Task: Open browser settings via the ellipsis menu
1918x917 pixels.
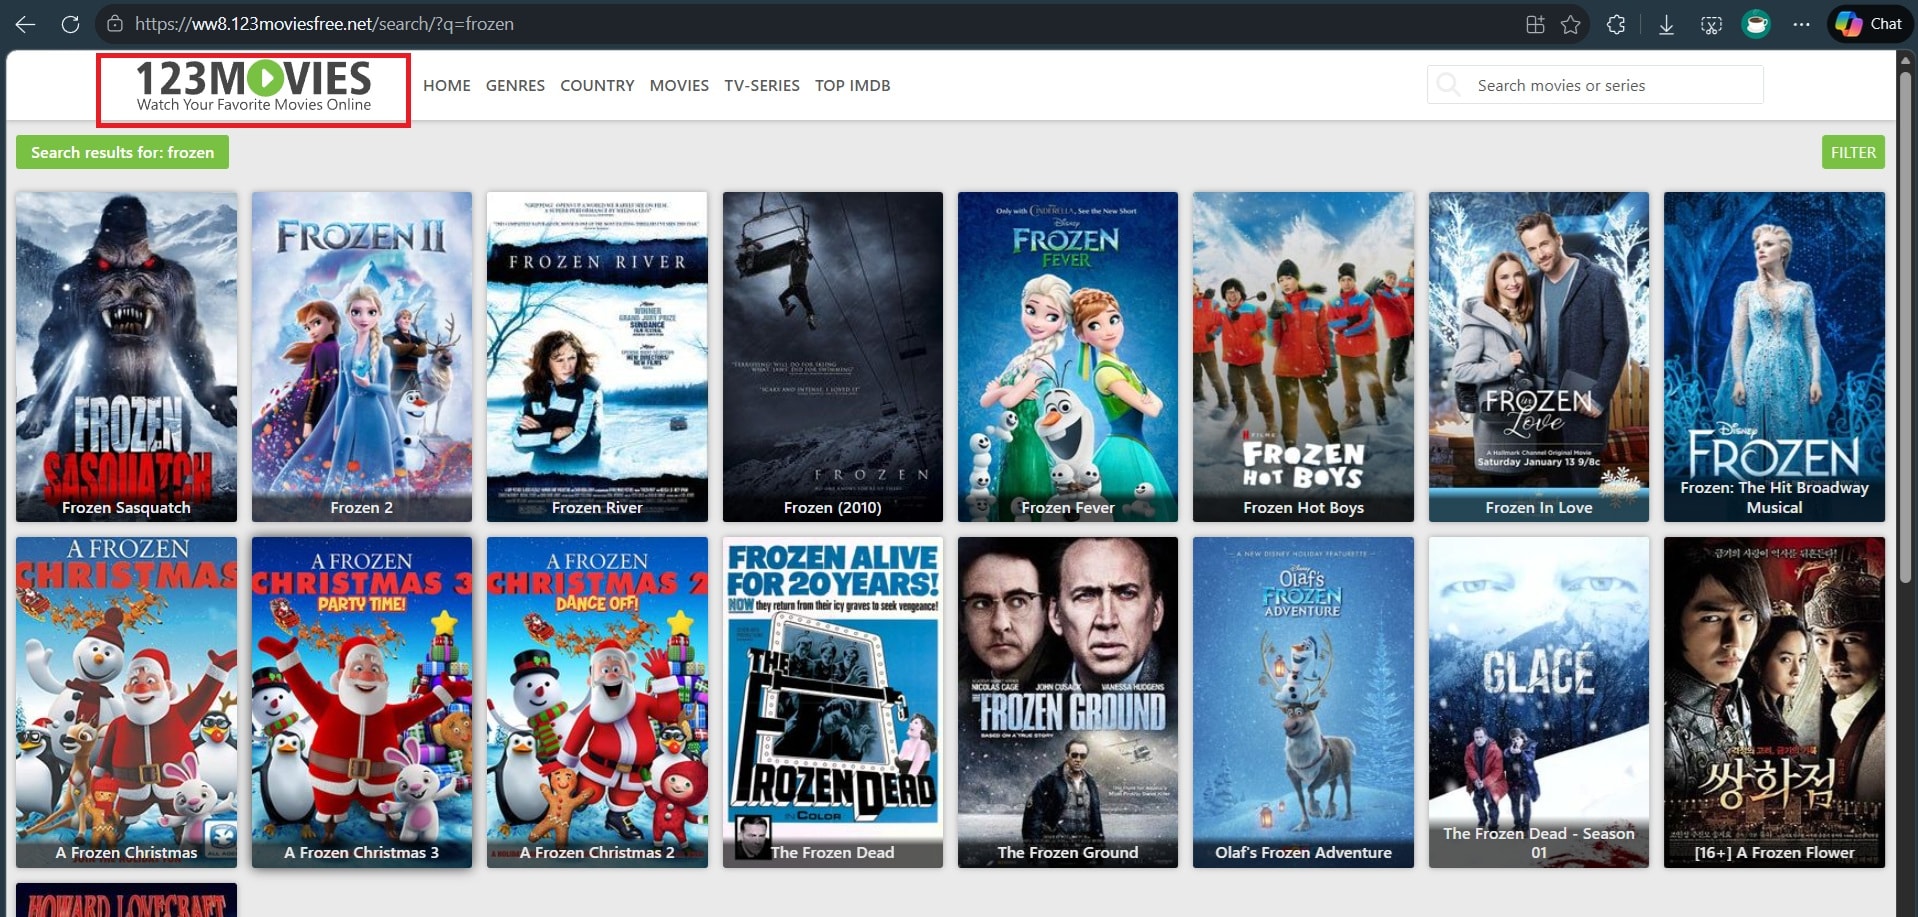Action: [1801, 23]
